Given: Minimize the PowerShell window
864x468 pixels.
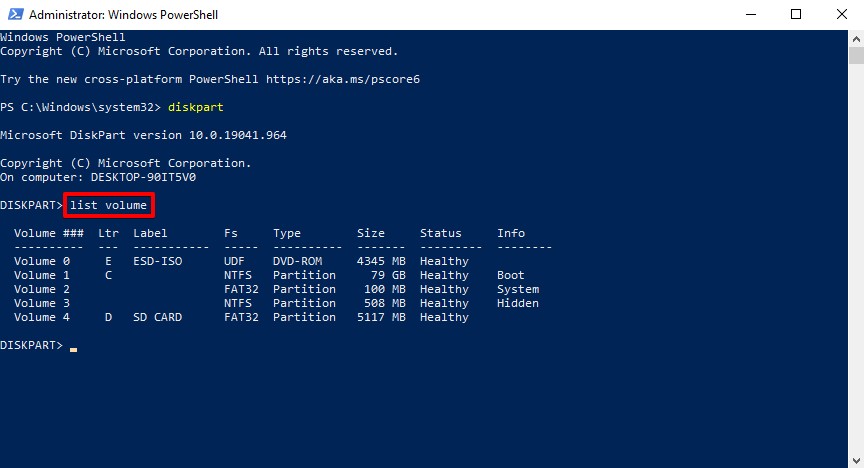Looking at the screenshot, I should tap(749, 15).
